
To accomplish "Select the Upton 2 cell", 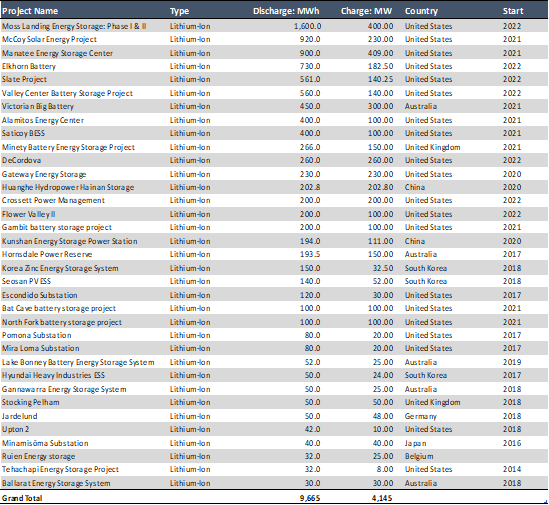I will [x=15, y=429].
